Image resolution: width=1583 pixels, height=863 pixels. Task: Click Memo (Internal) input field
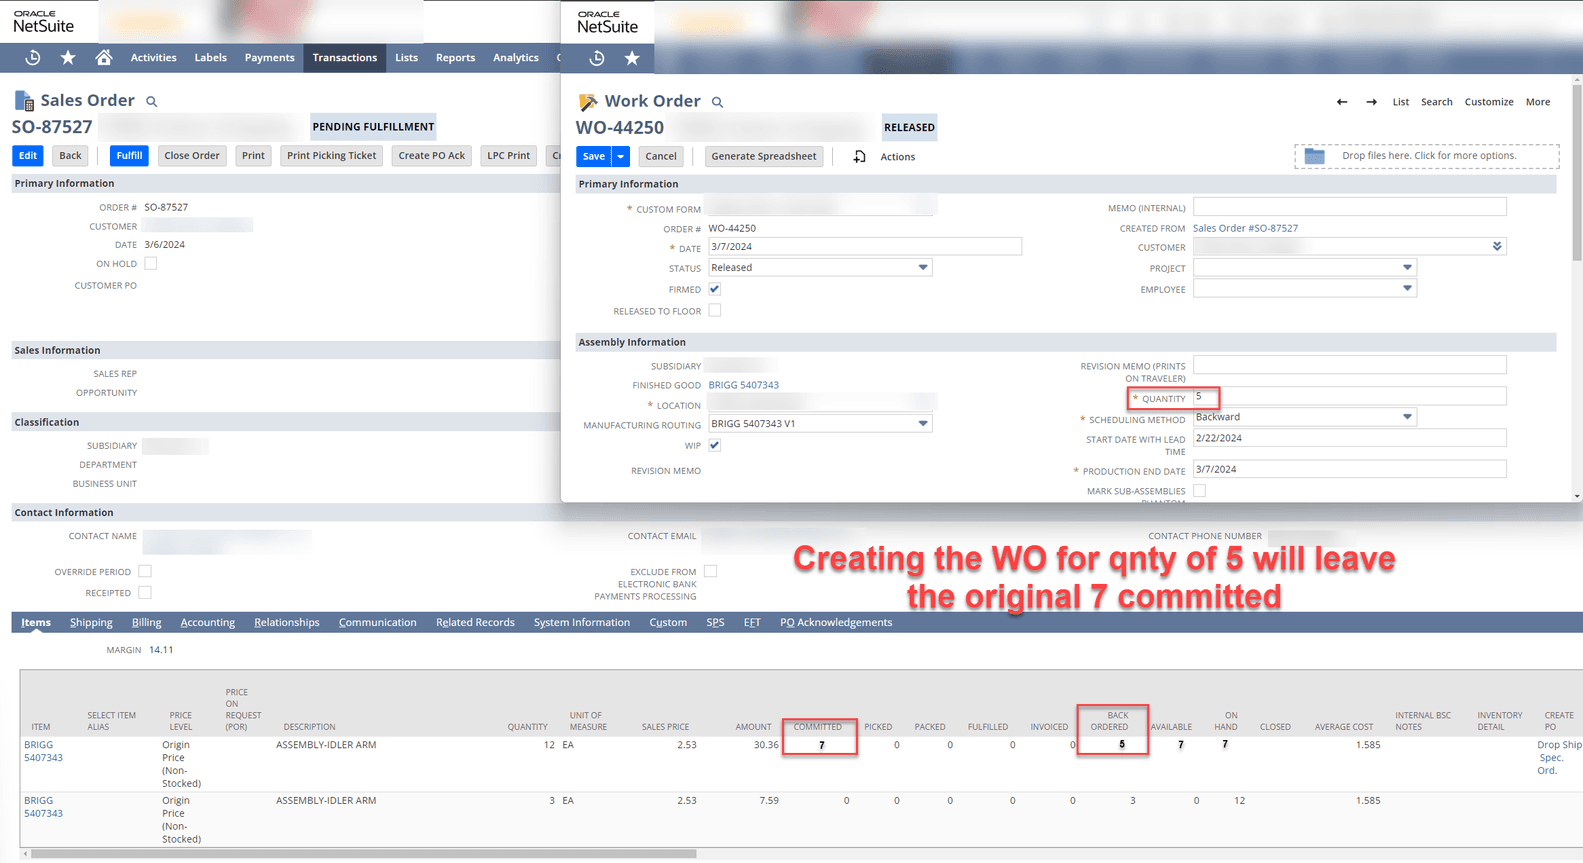(1350, 207)
